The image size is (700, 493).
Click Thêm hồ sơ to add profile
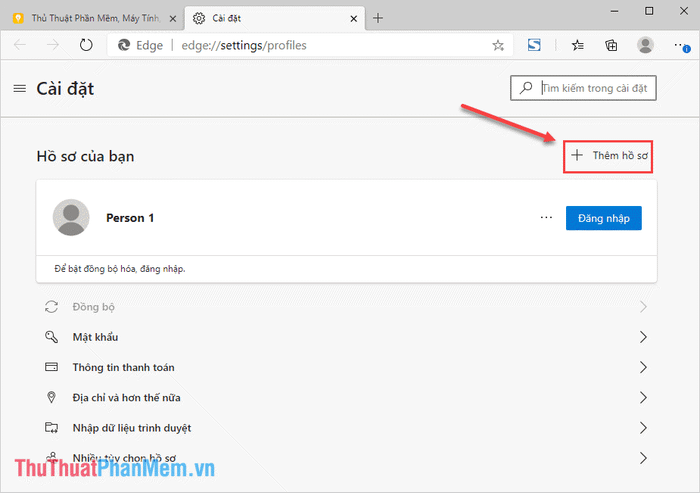click(608, 156)
